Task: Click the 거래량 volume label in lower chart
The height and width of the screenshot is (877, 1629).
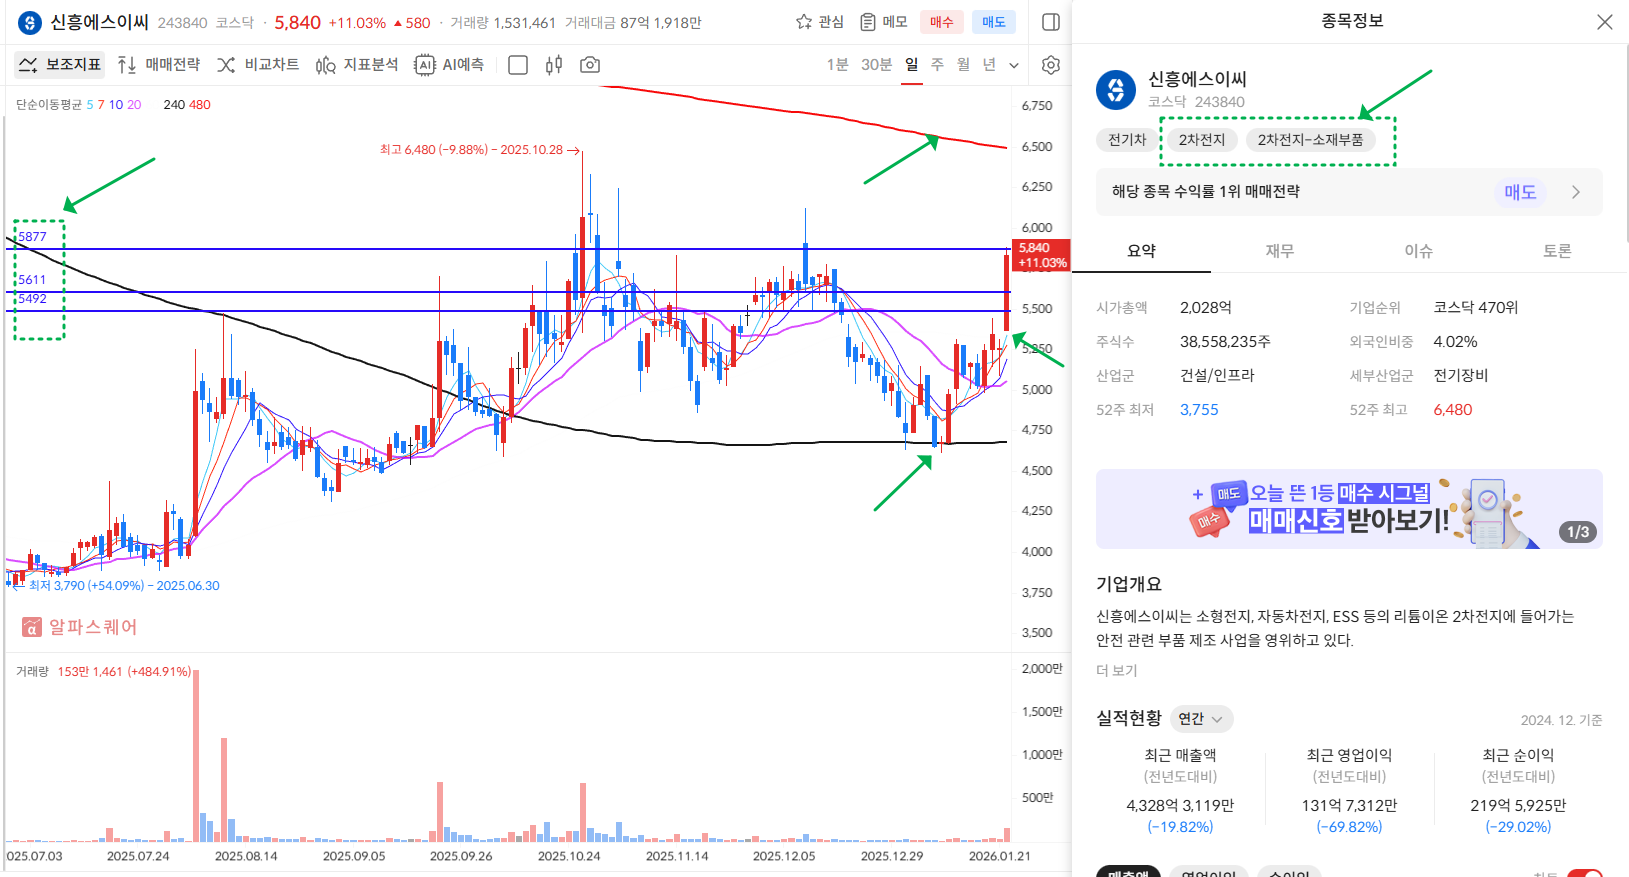Action: (32, 672)
